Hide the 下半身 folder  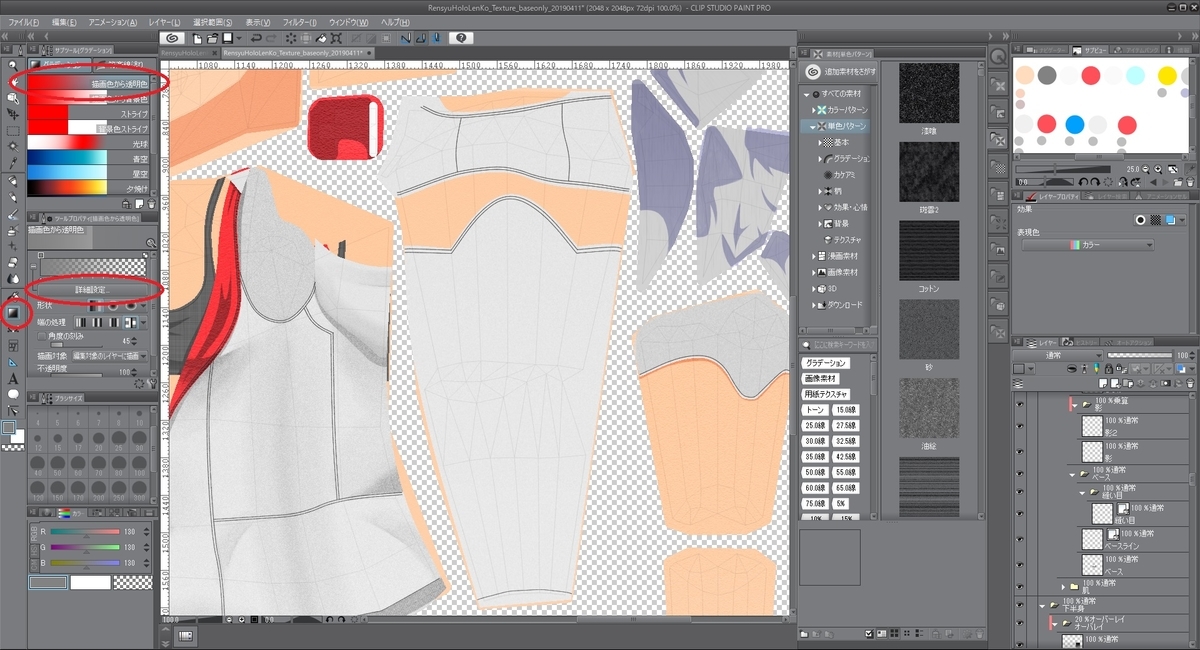click(1021, 605)
